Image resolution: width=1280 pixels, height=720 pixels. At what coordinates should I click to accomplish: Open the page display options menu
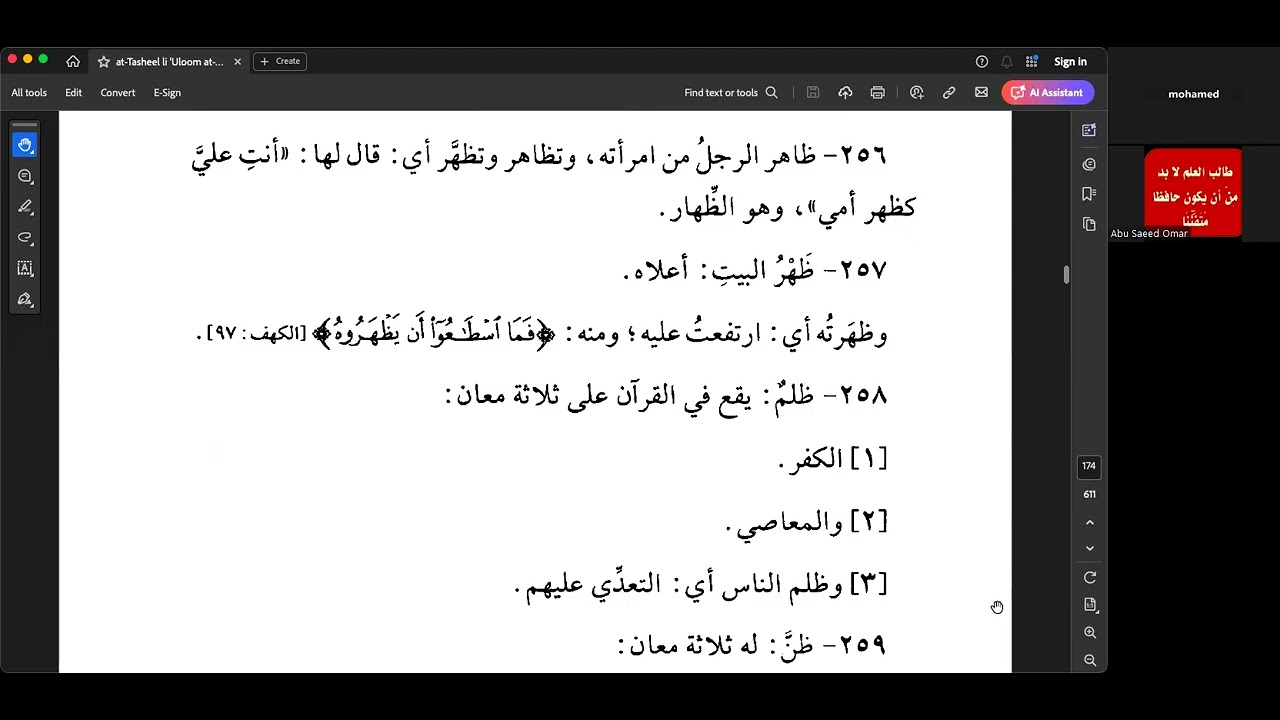pos(1090,605)
